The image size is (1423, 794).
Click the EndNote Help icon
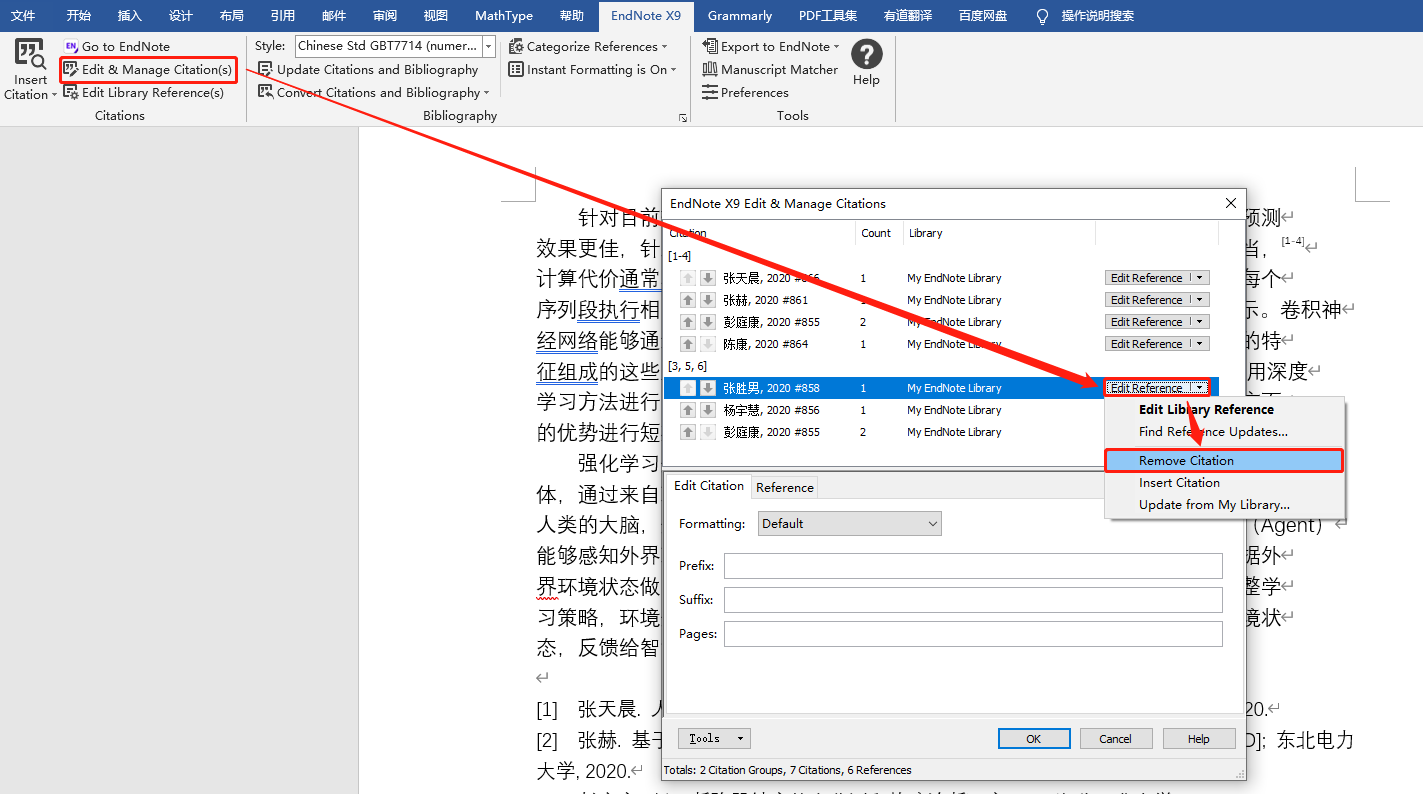pyautogui.click(x=866, y=55)
